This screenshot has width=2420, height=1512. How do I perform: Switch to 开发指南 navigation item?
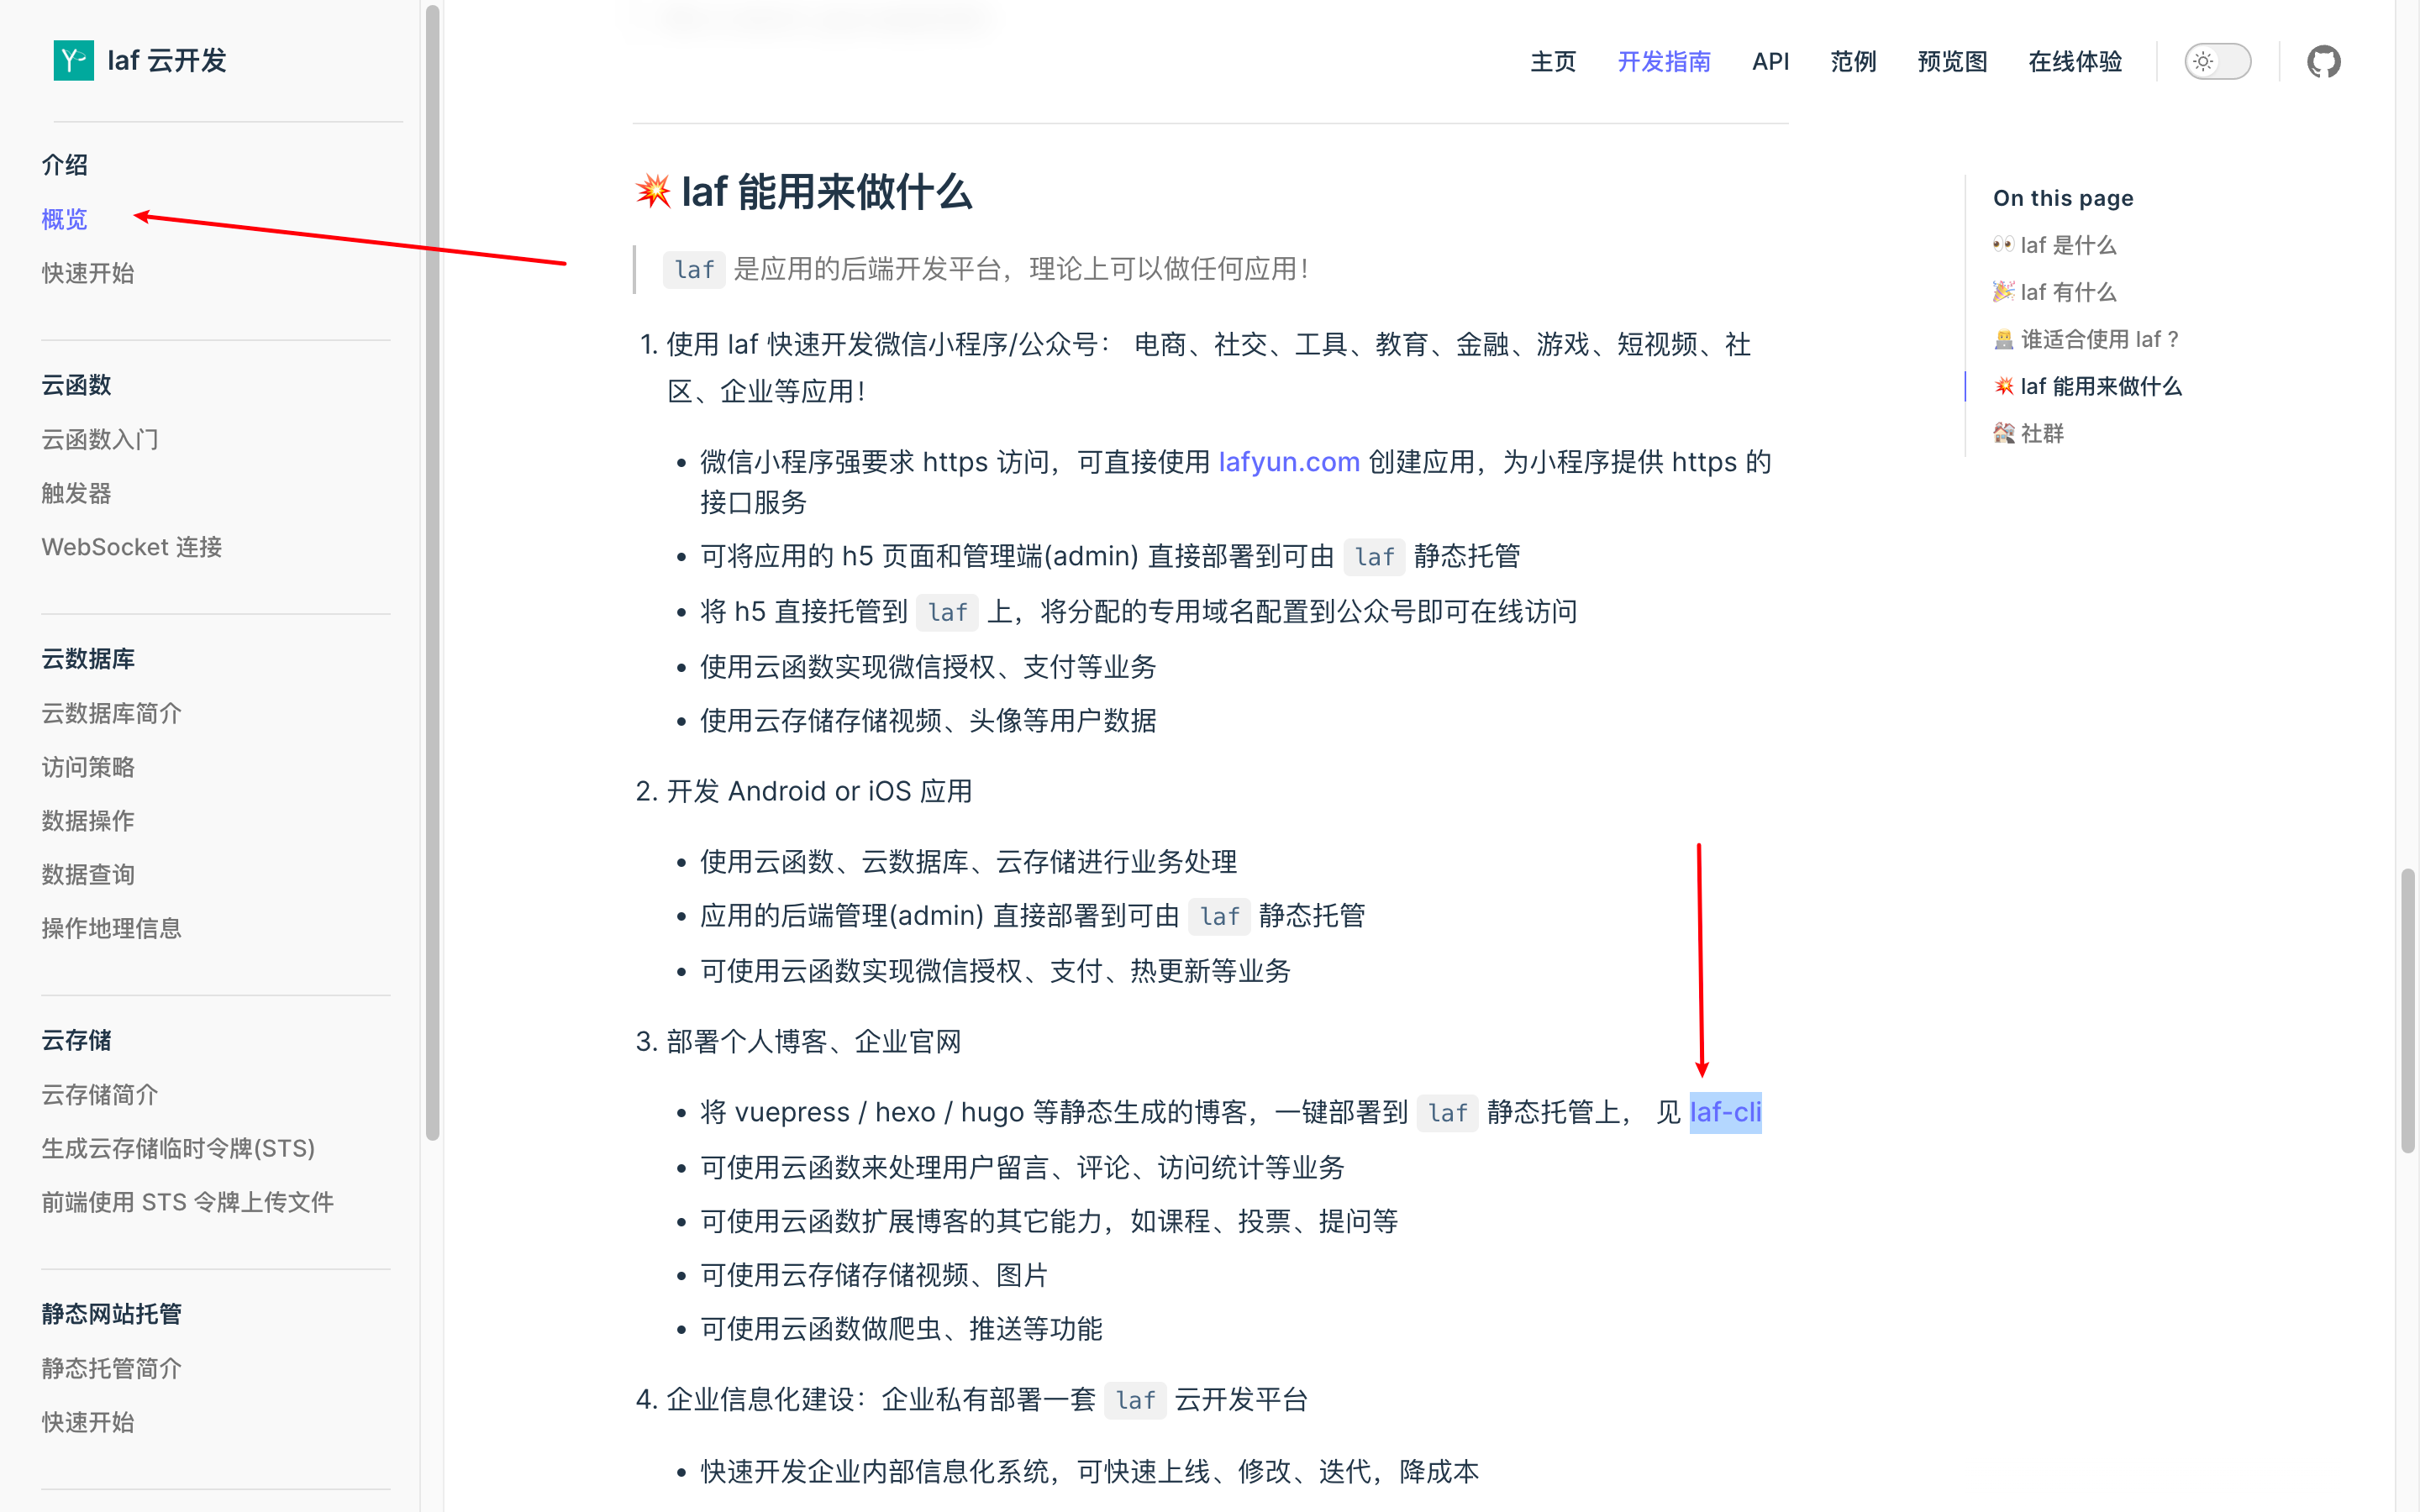click(1663, 61)
